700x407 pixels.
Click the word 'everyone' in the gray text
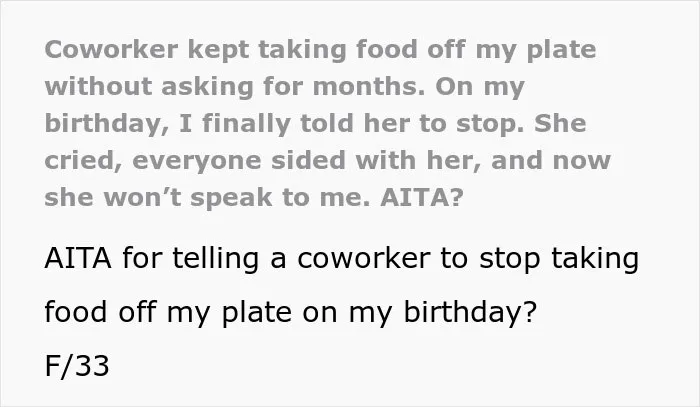(x=196, y=162)
